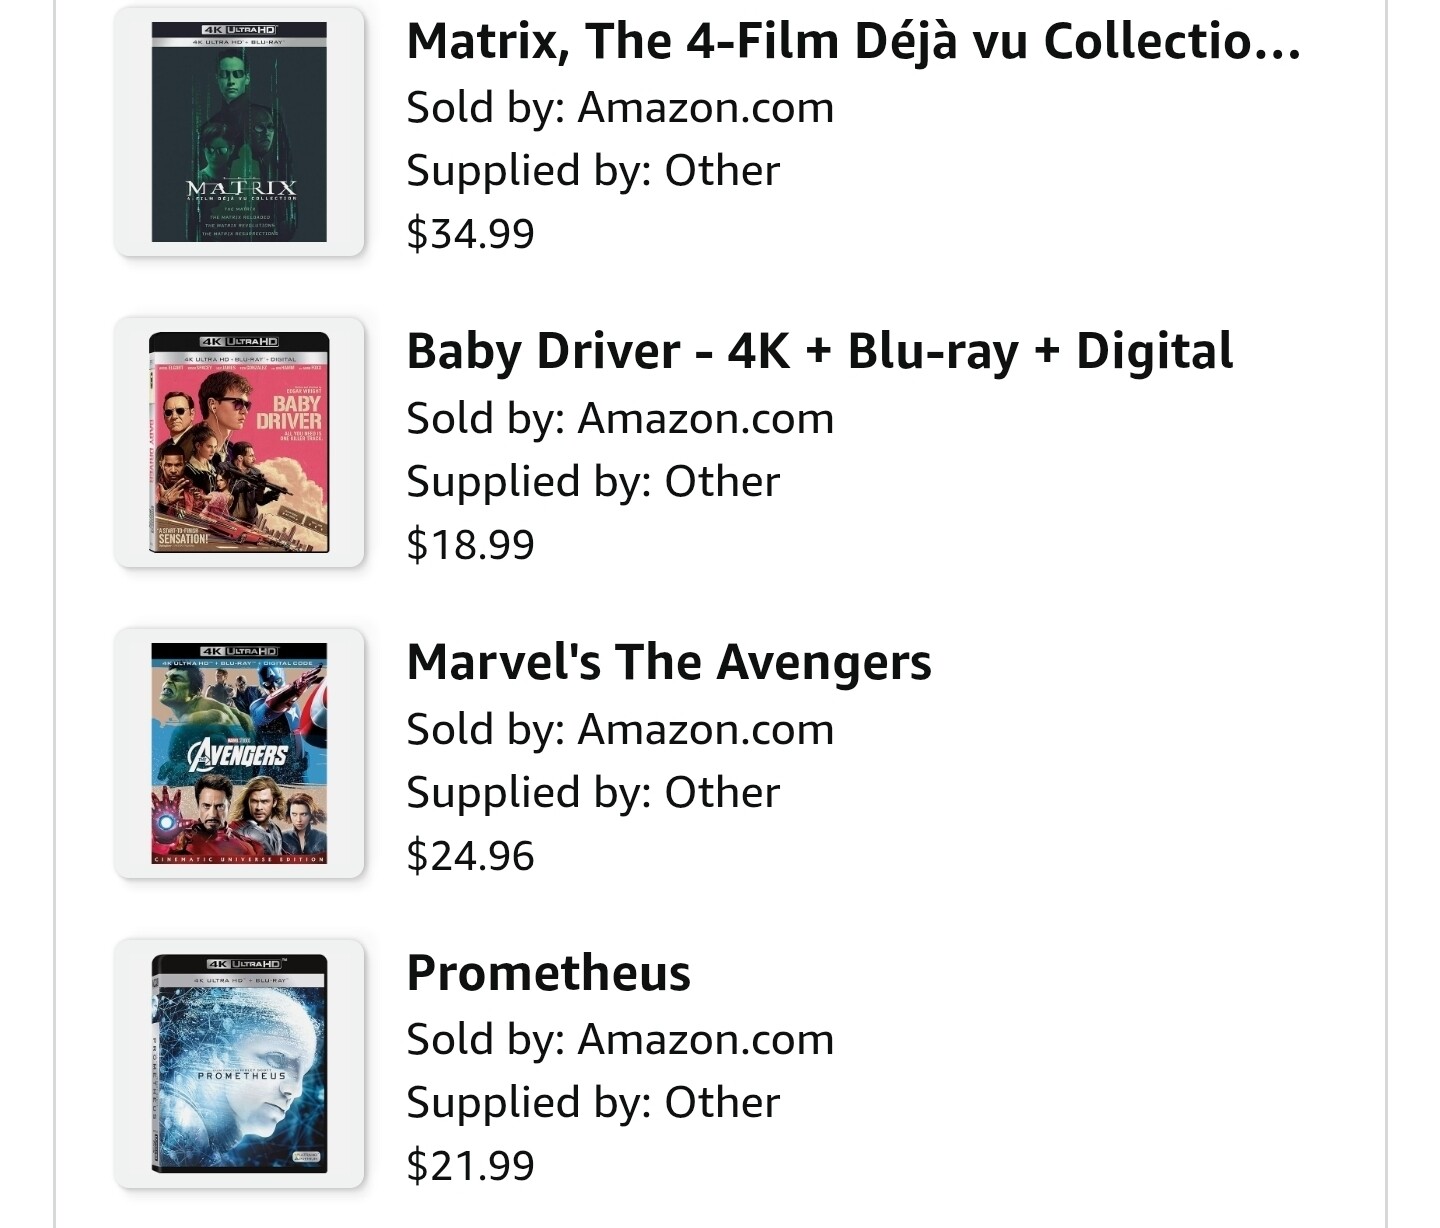
Task: Click the Baby Driver 4K + Blu-ray title
Action: 819,352
